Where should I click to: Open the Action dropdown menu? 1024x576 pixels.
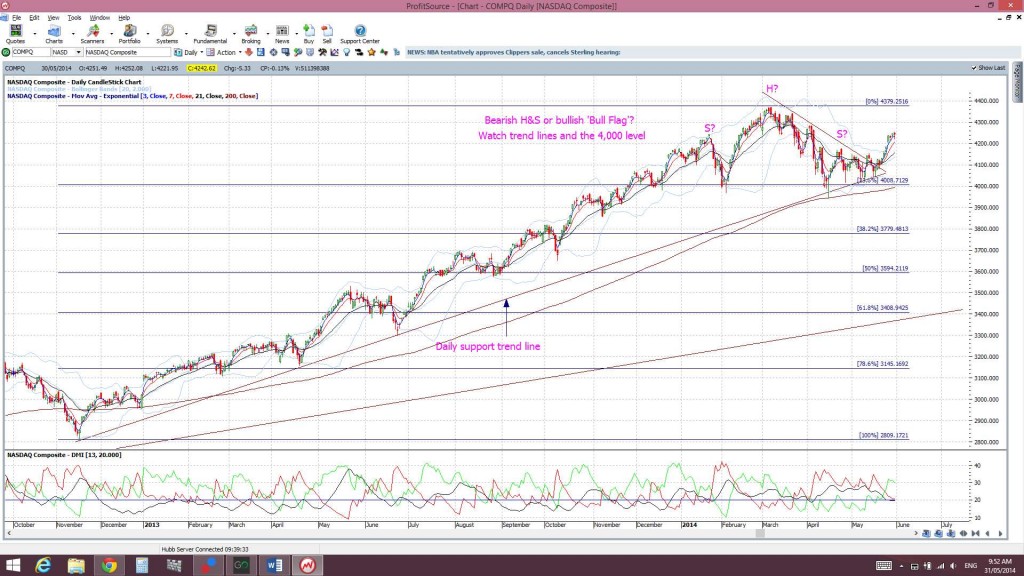(240, 52)
